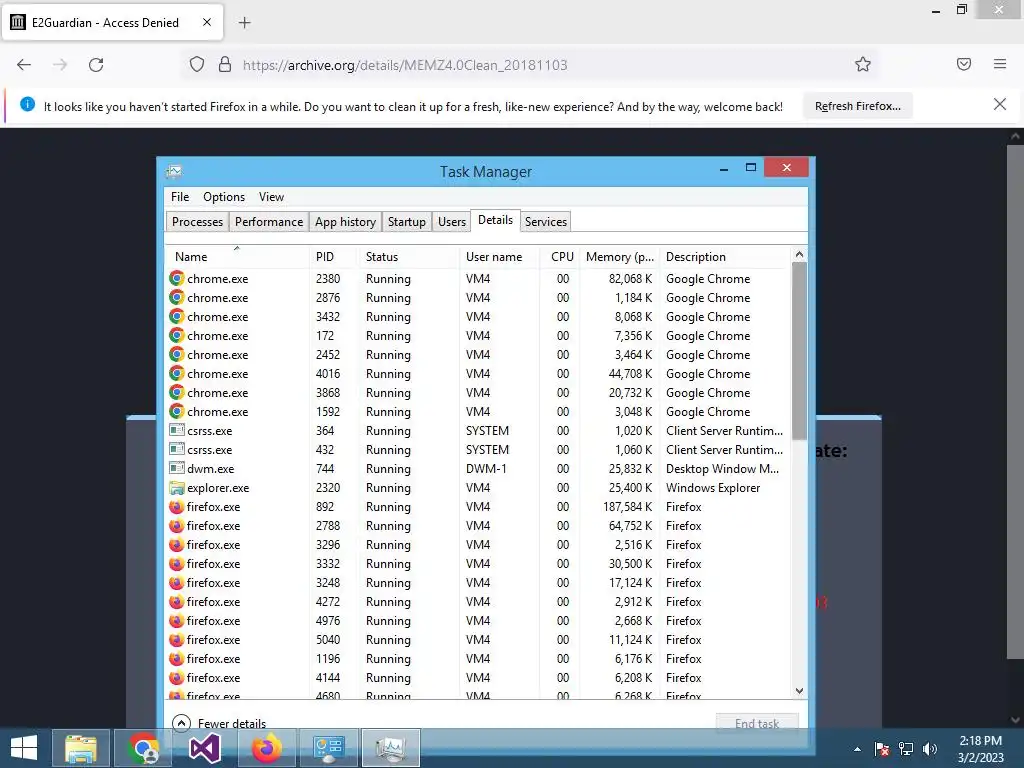
Task: Switch to the Users tab
Action: click(x=451, y=222)
